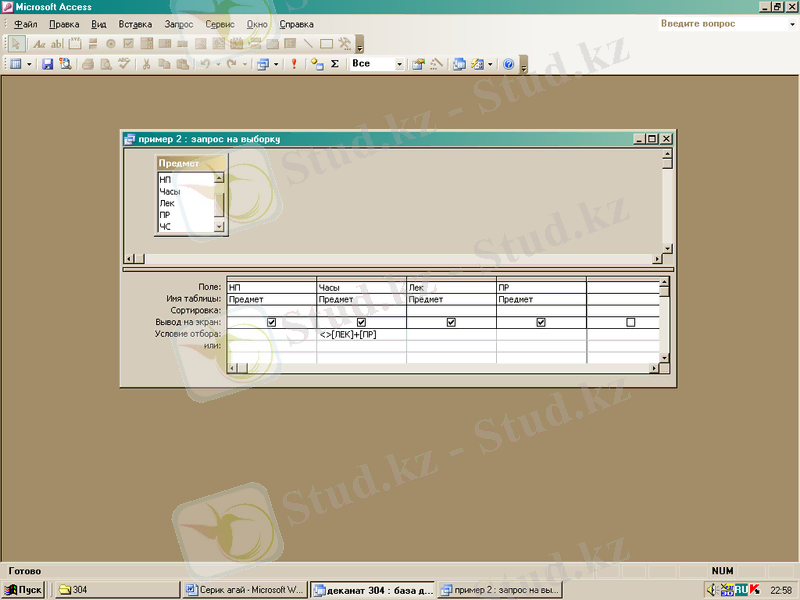Click the Database Window icon
Screen dimensions: 800x600
[x=459, y=64]
